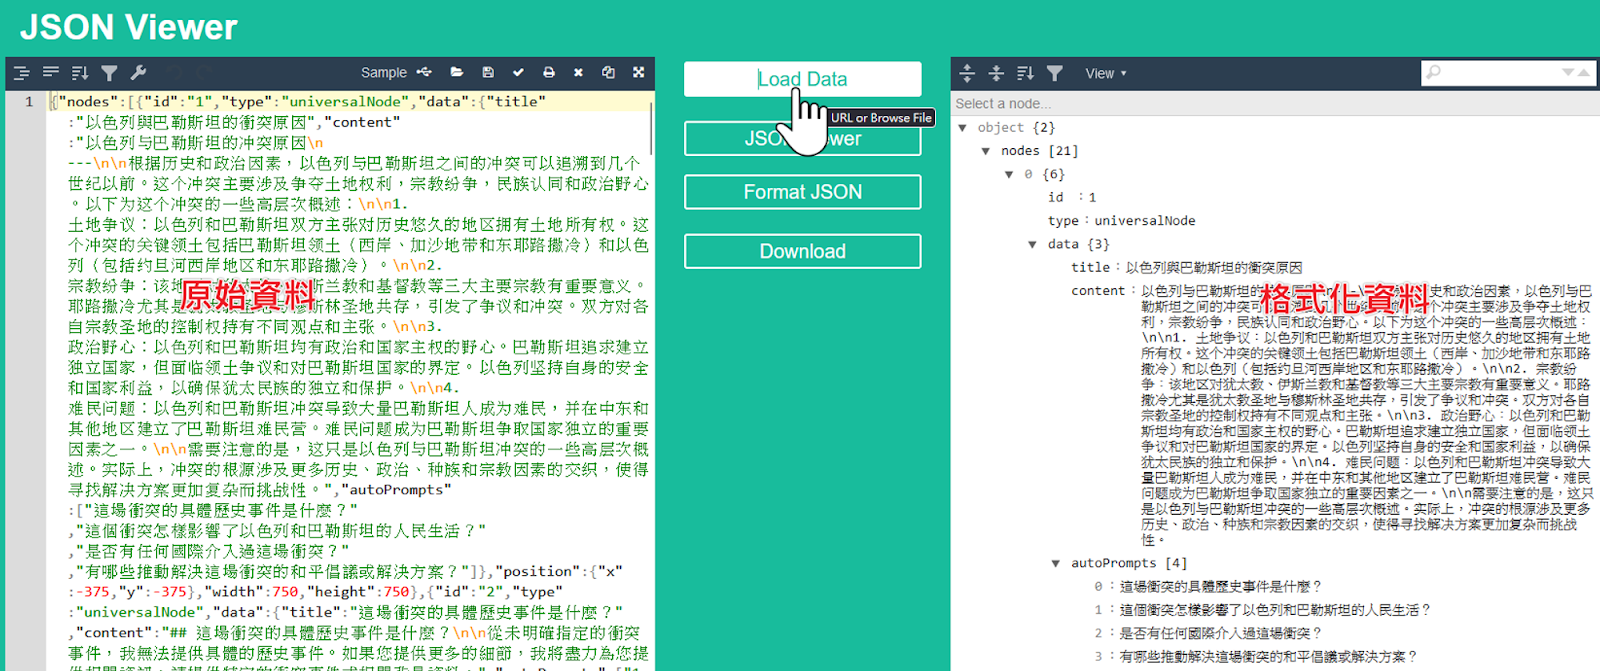Click the Load Data button
The width and height of the screenshot is (1600, 671).
pyautogui.click(x=802, y=79)
